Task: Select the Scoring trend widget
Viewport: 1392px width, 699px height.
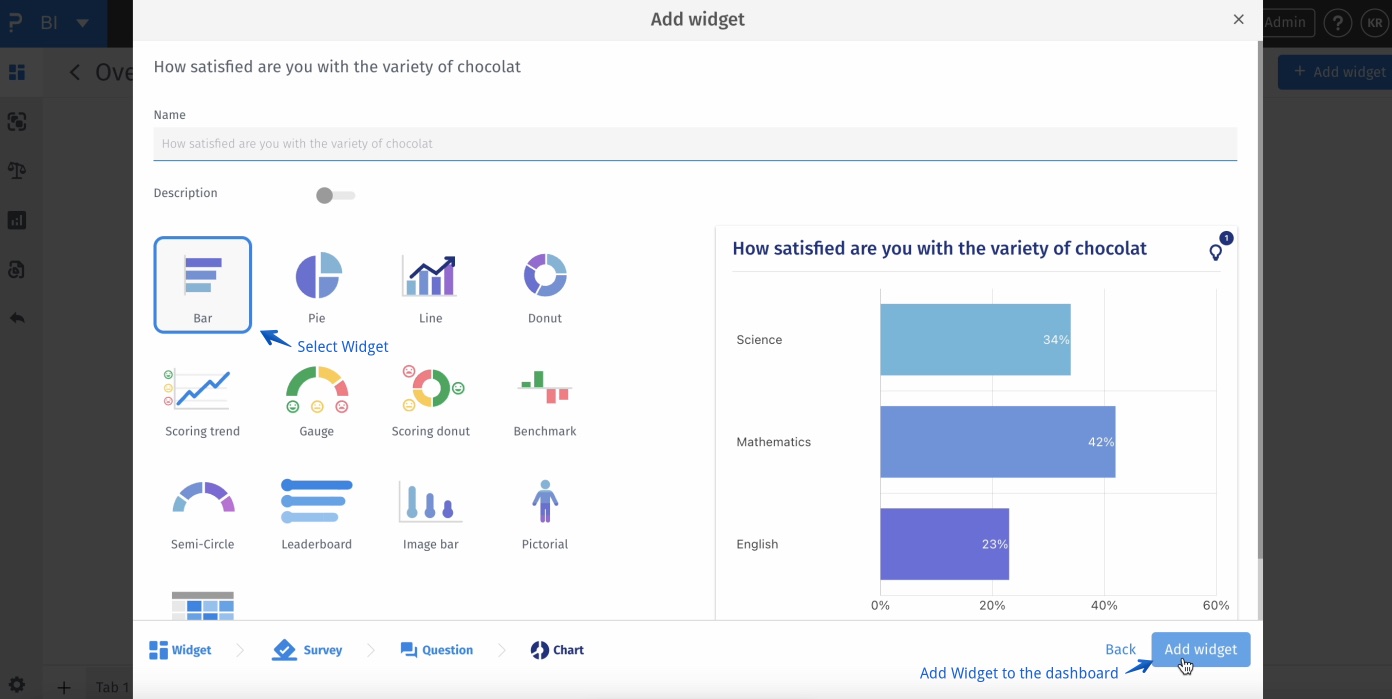Action: coord(202,398)
